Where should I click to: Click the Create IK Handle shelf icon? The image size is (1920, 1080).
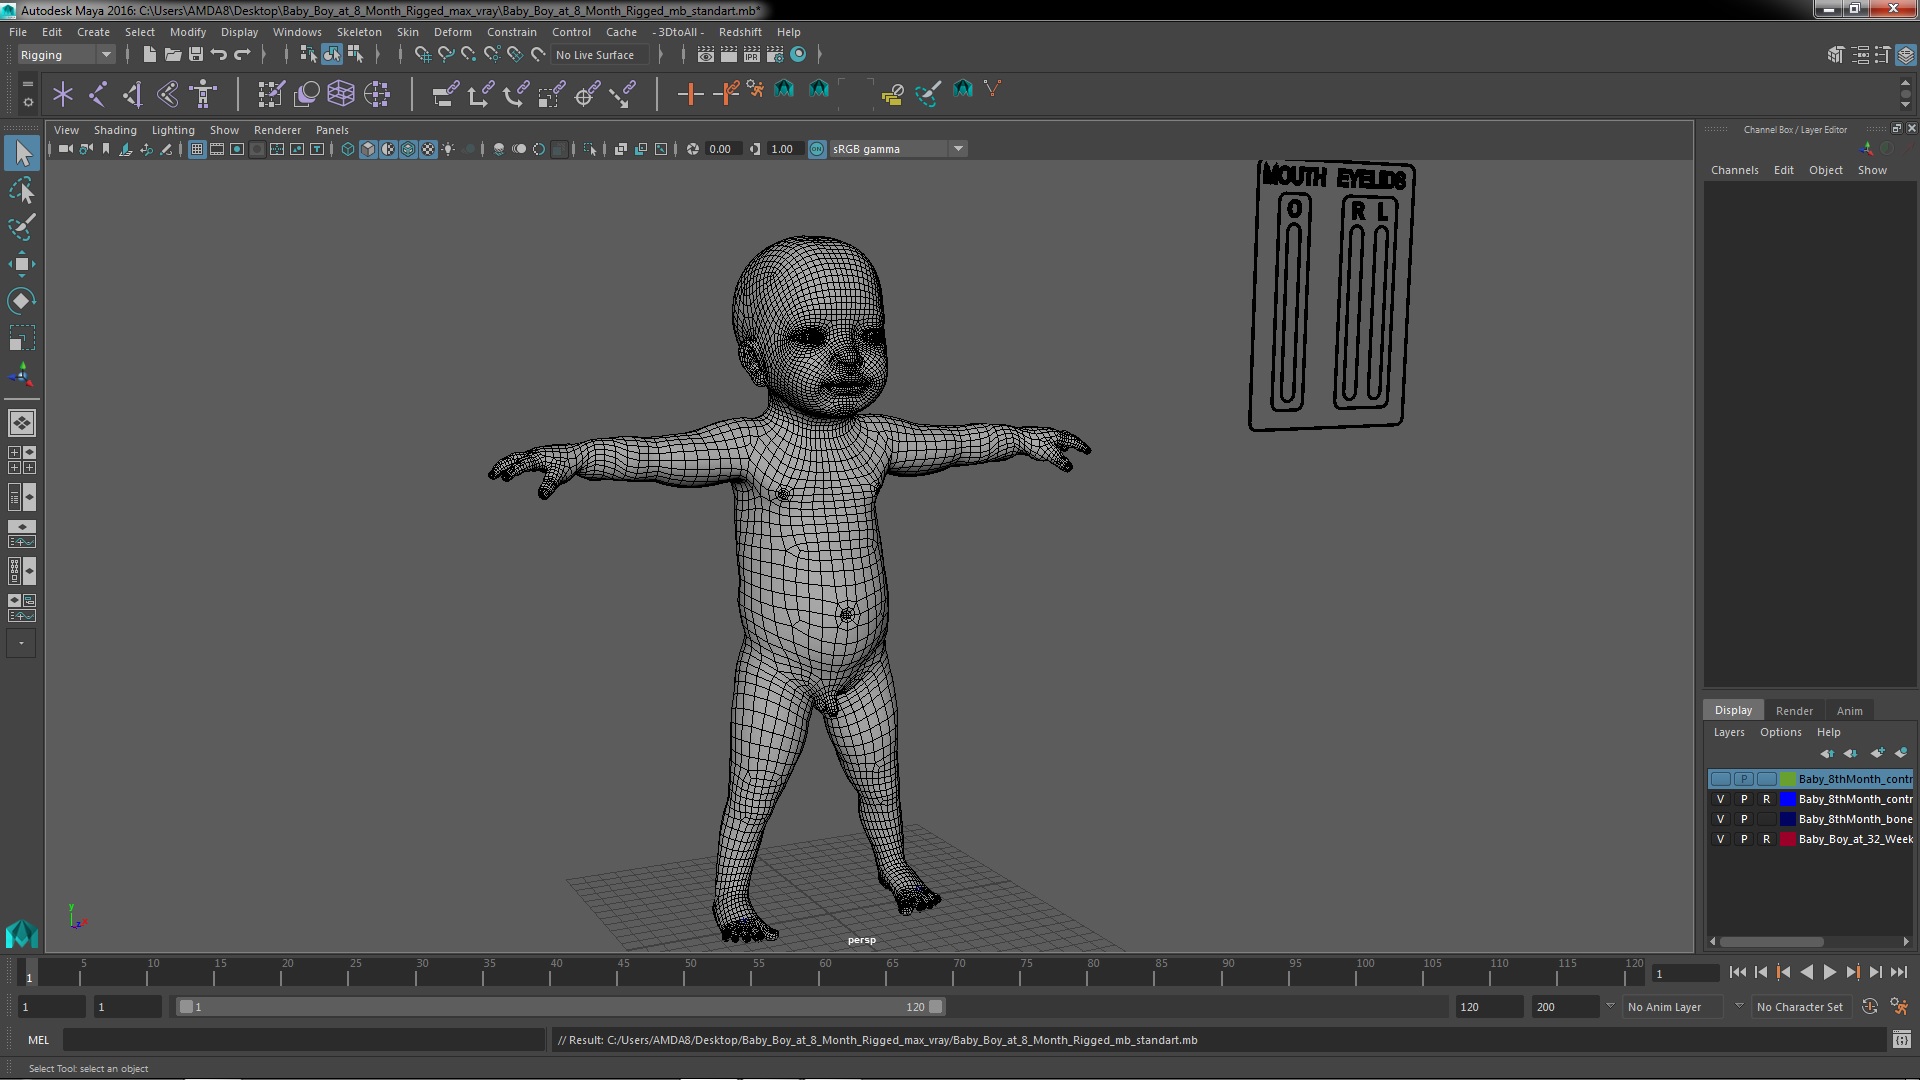[x=133, y=94]
